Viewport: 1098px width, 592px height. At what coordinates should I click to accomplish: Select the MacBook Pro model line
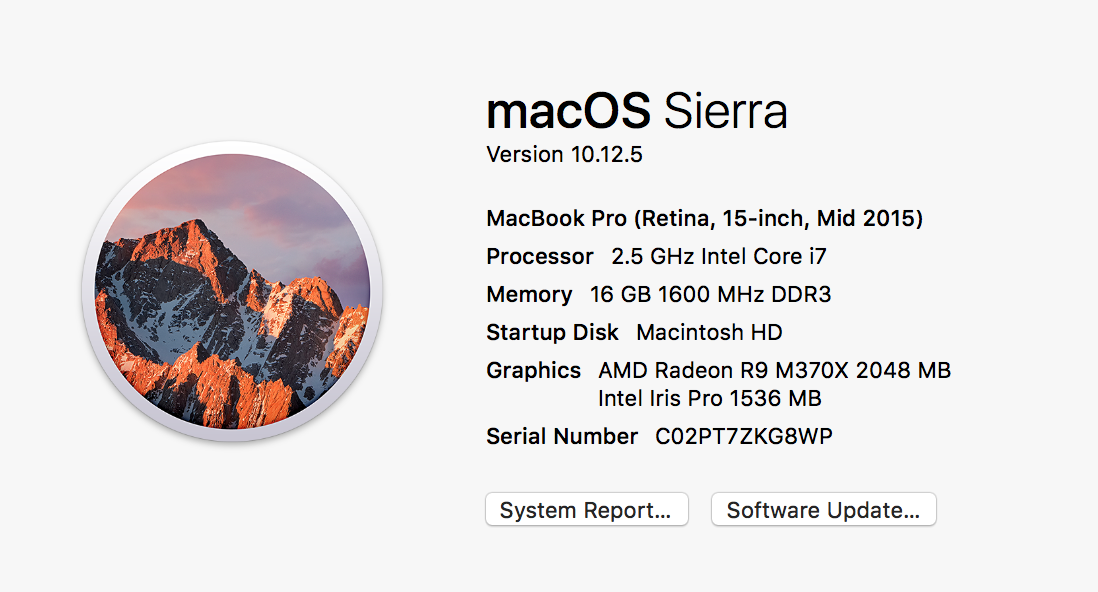pos(704,219)
